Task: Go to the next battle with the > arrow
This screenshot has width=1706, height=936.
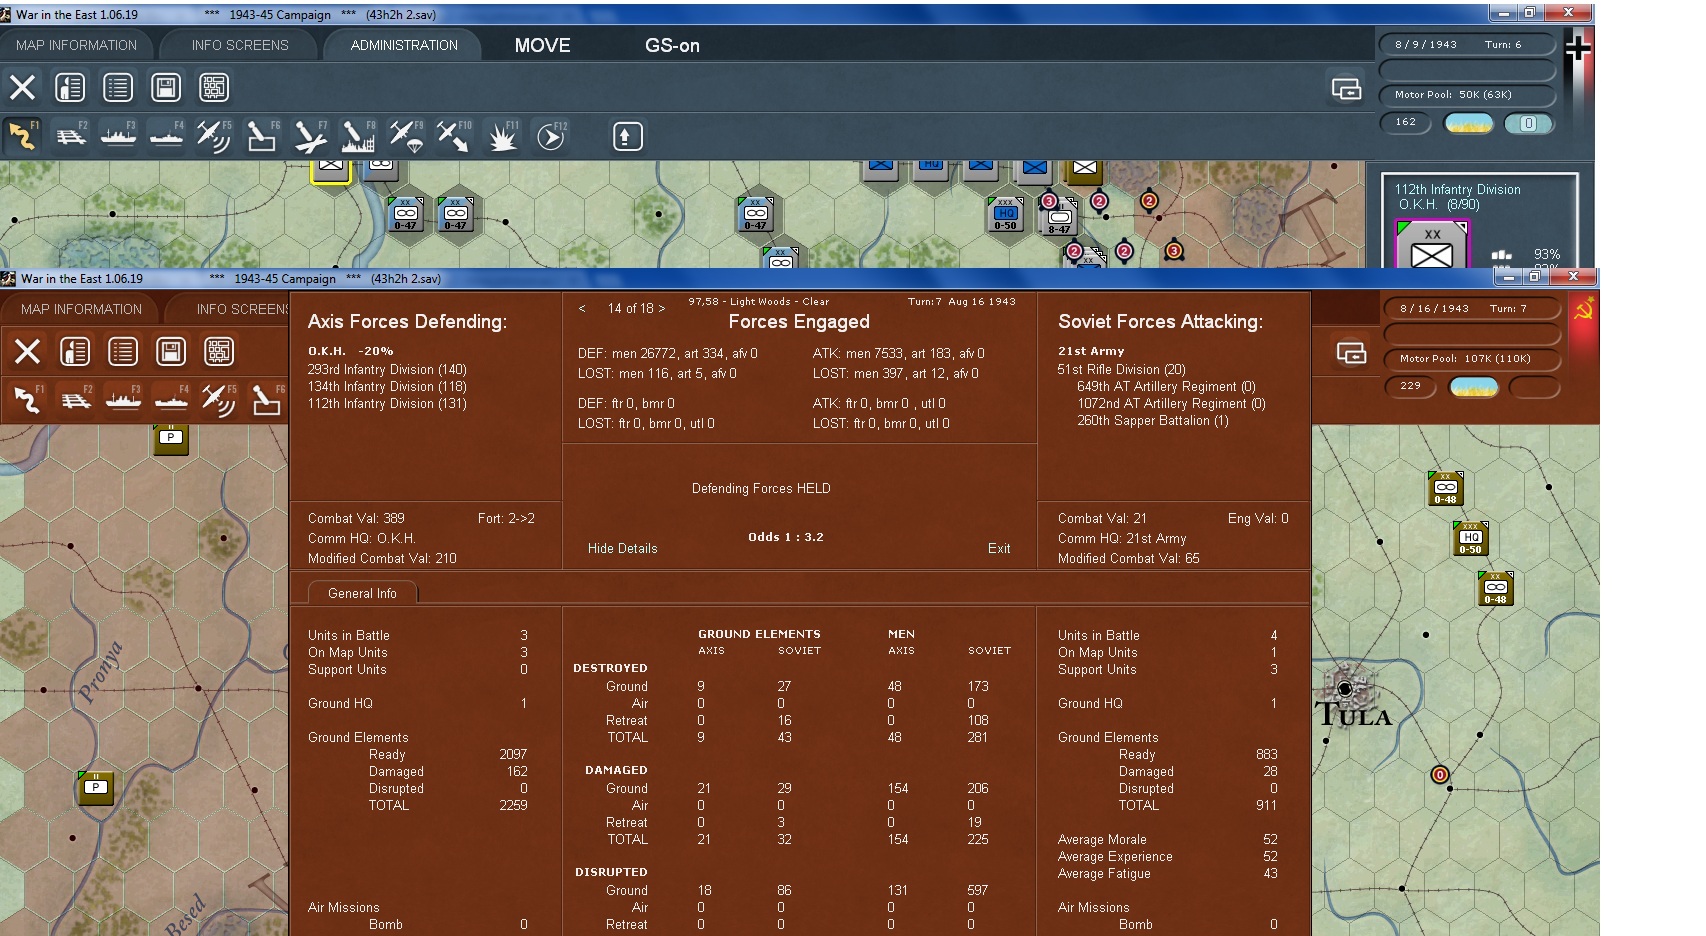Action: (661, 308)
